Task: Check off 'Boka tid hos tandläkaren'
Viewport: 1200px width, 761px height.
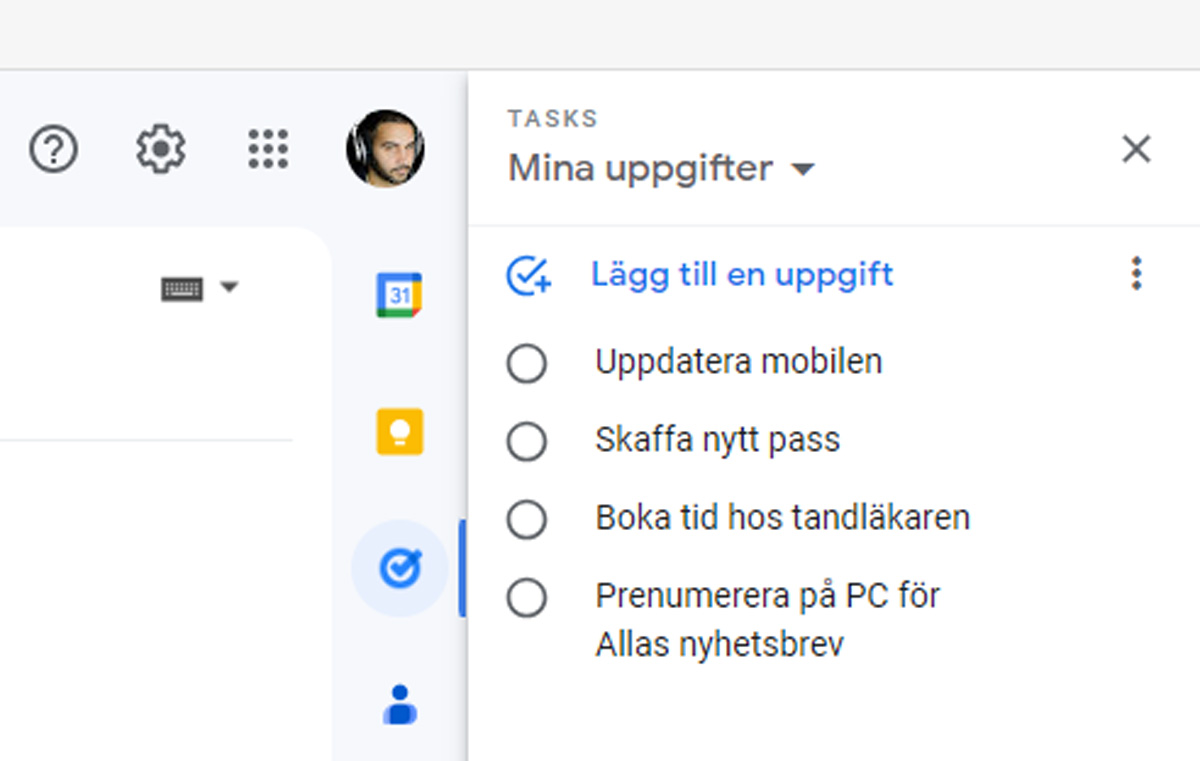Action: coord(527,519)
